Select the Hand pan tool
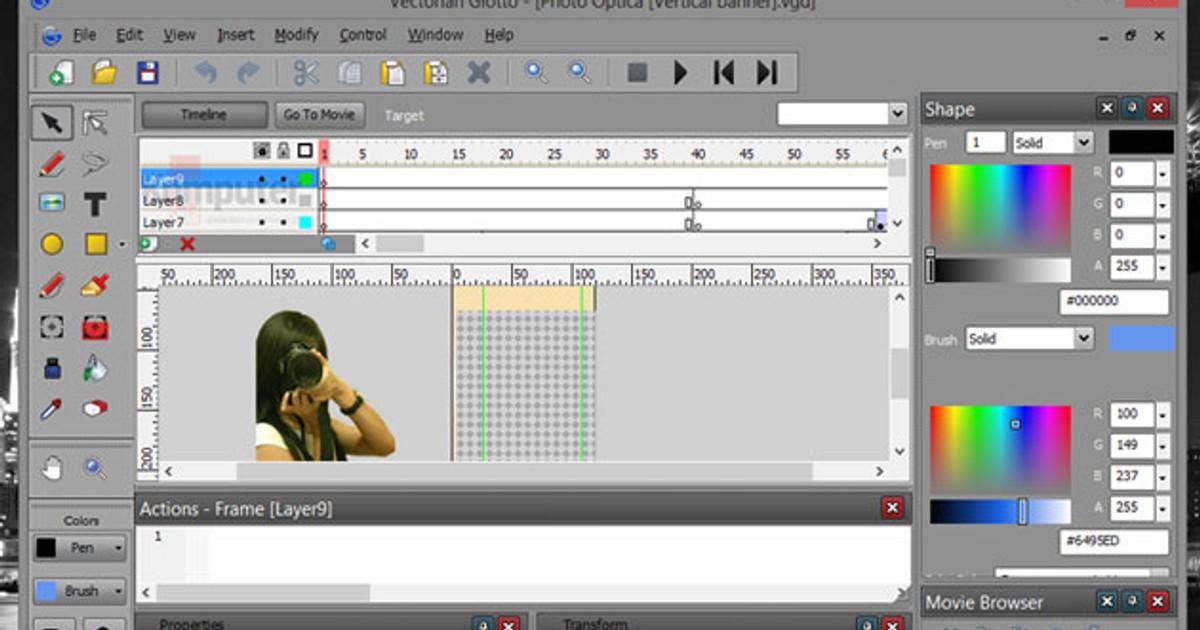The image size is (1200, 630). click(x=52, y=467)
